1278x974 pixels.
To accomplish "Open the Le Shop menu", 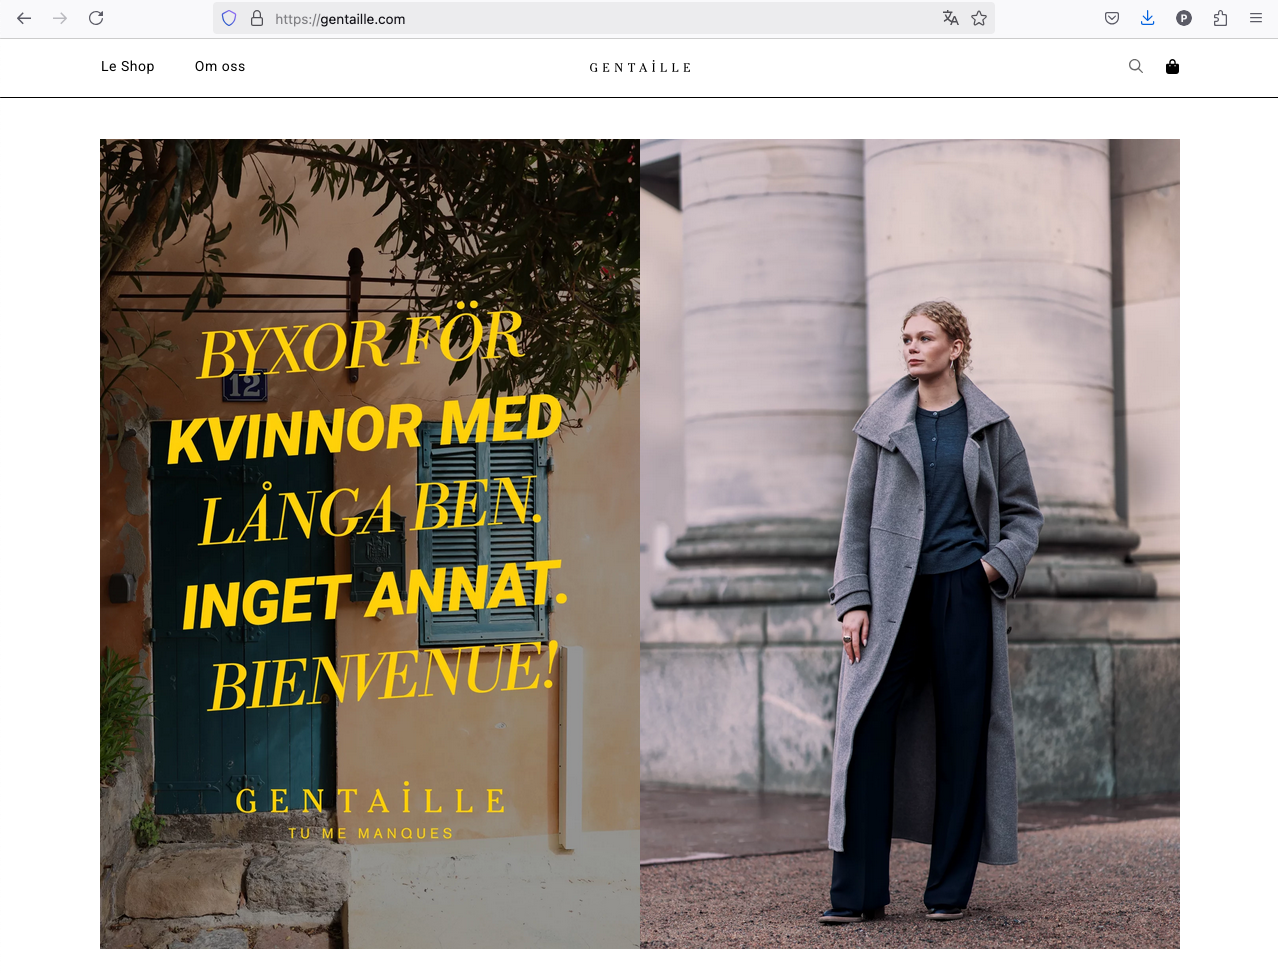I will pyautogui.click(x=128, y=66).
